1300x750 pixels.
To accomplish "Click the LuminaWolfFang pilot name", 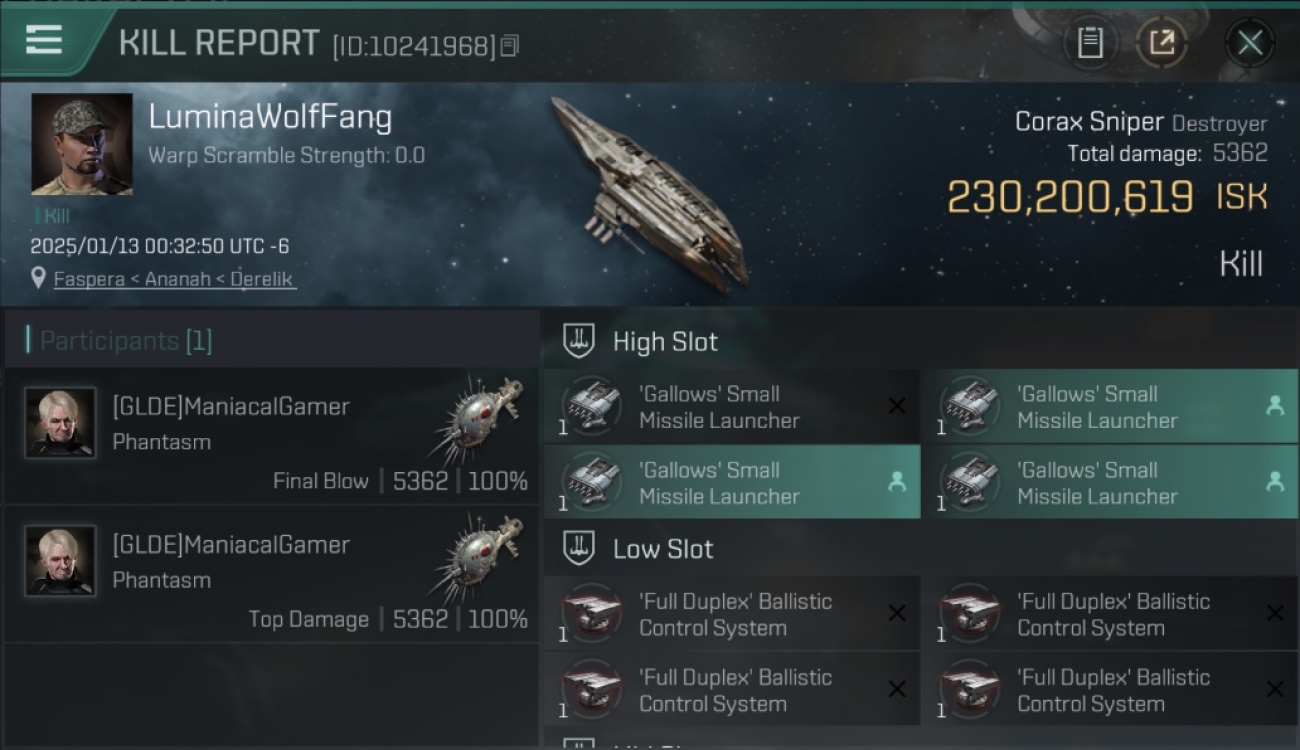I will tap(270, 117).
